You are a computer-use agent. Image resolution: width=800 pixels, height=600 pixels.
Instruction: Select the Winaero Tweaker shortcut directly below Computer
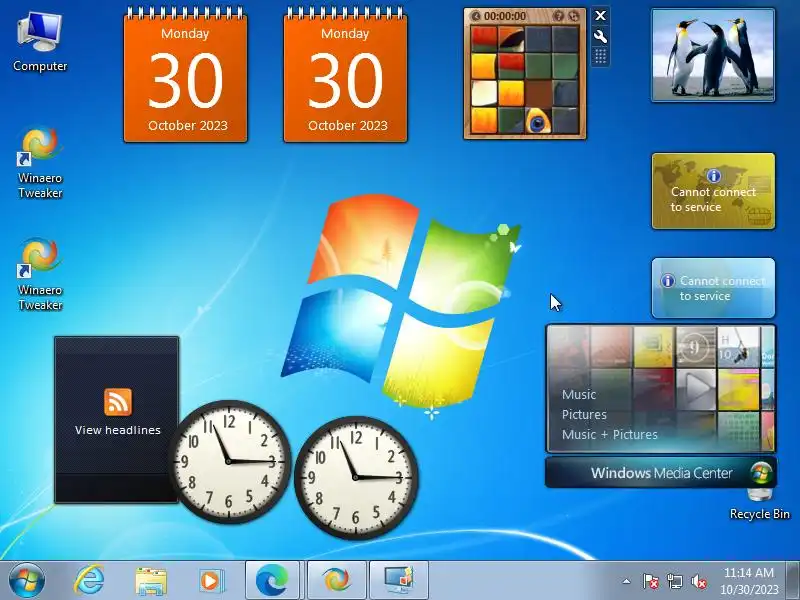click(x=40, y=162)
